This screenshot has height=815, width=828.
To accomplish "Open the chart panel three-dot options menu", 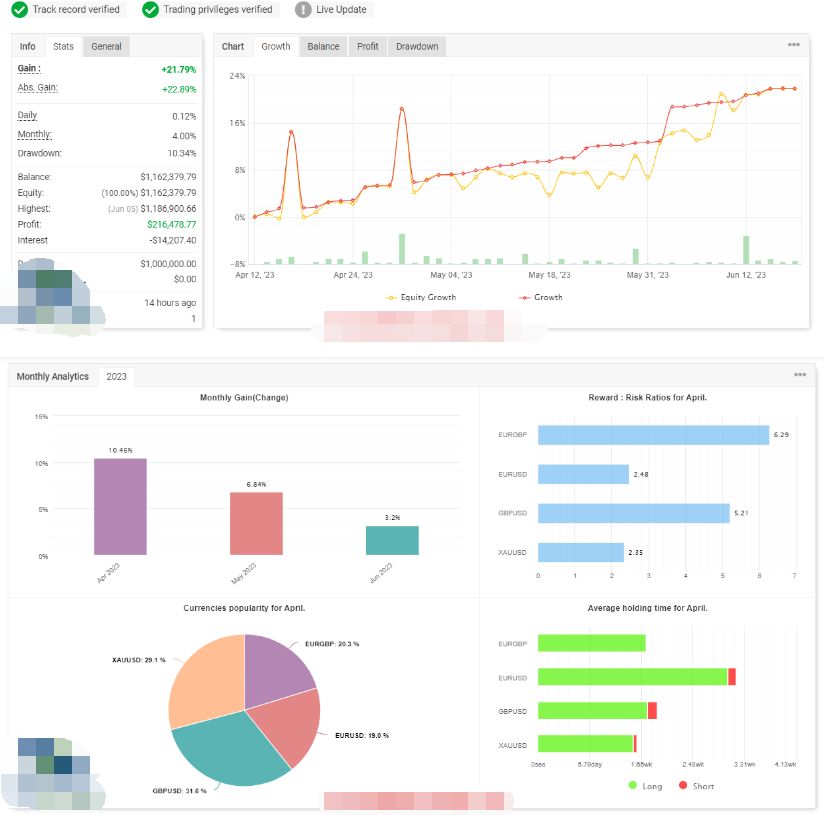I will [793, 45].
